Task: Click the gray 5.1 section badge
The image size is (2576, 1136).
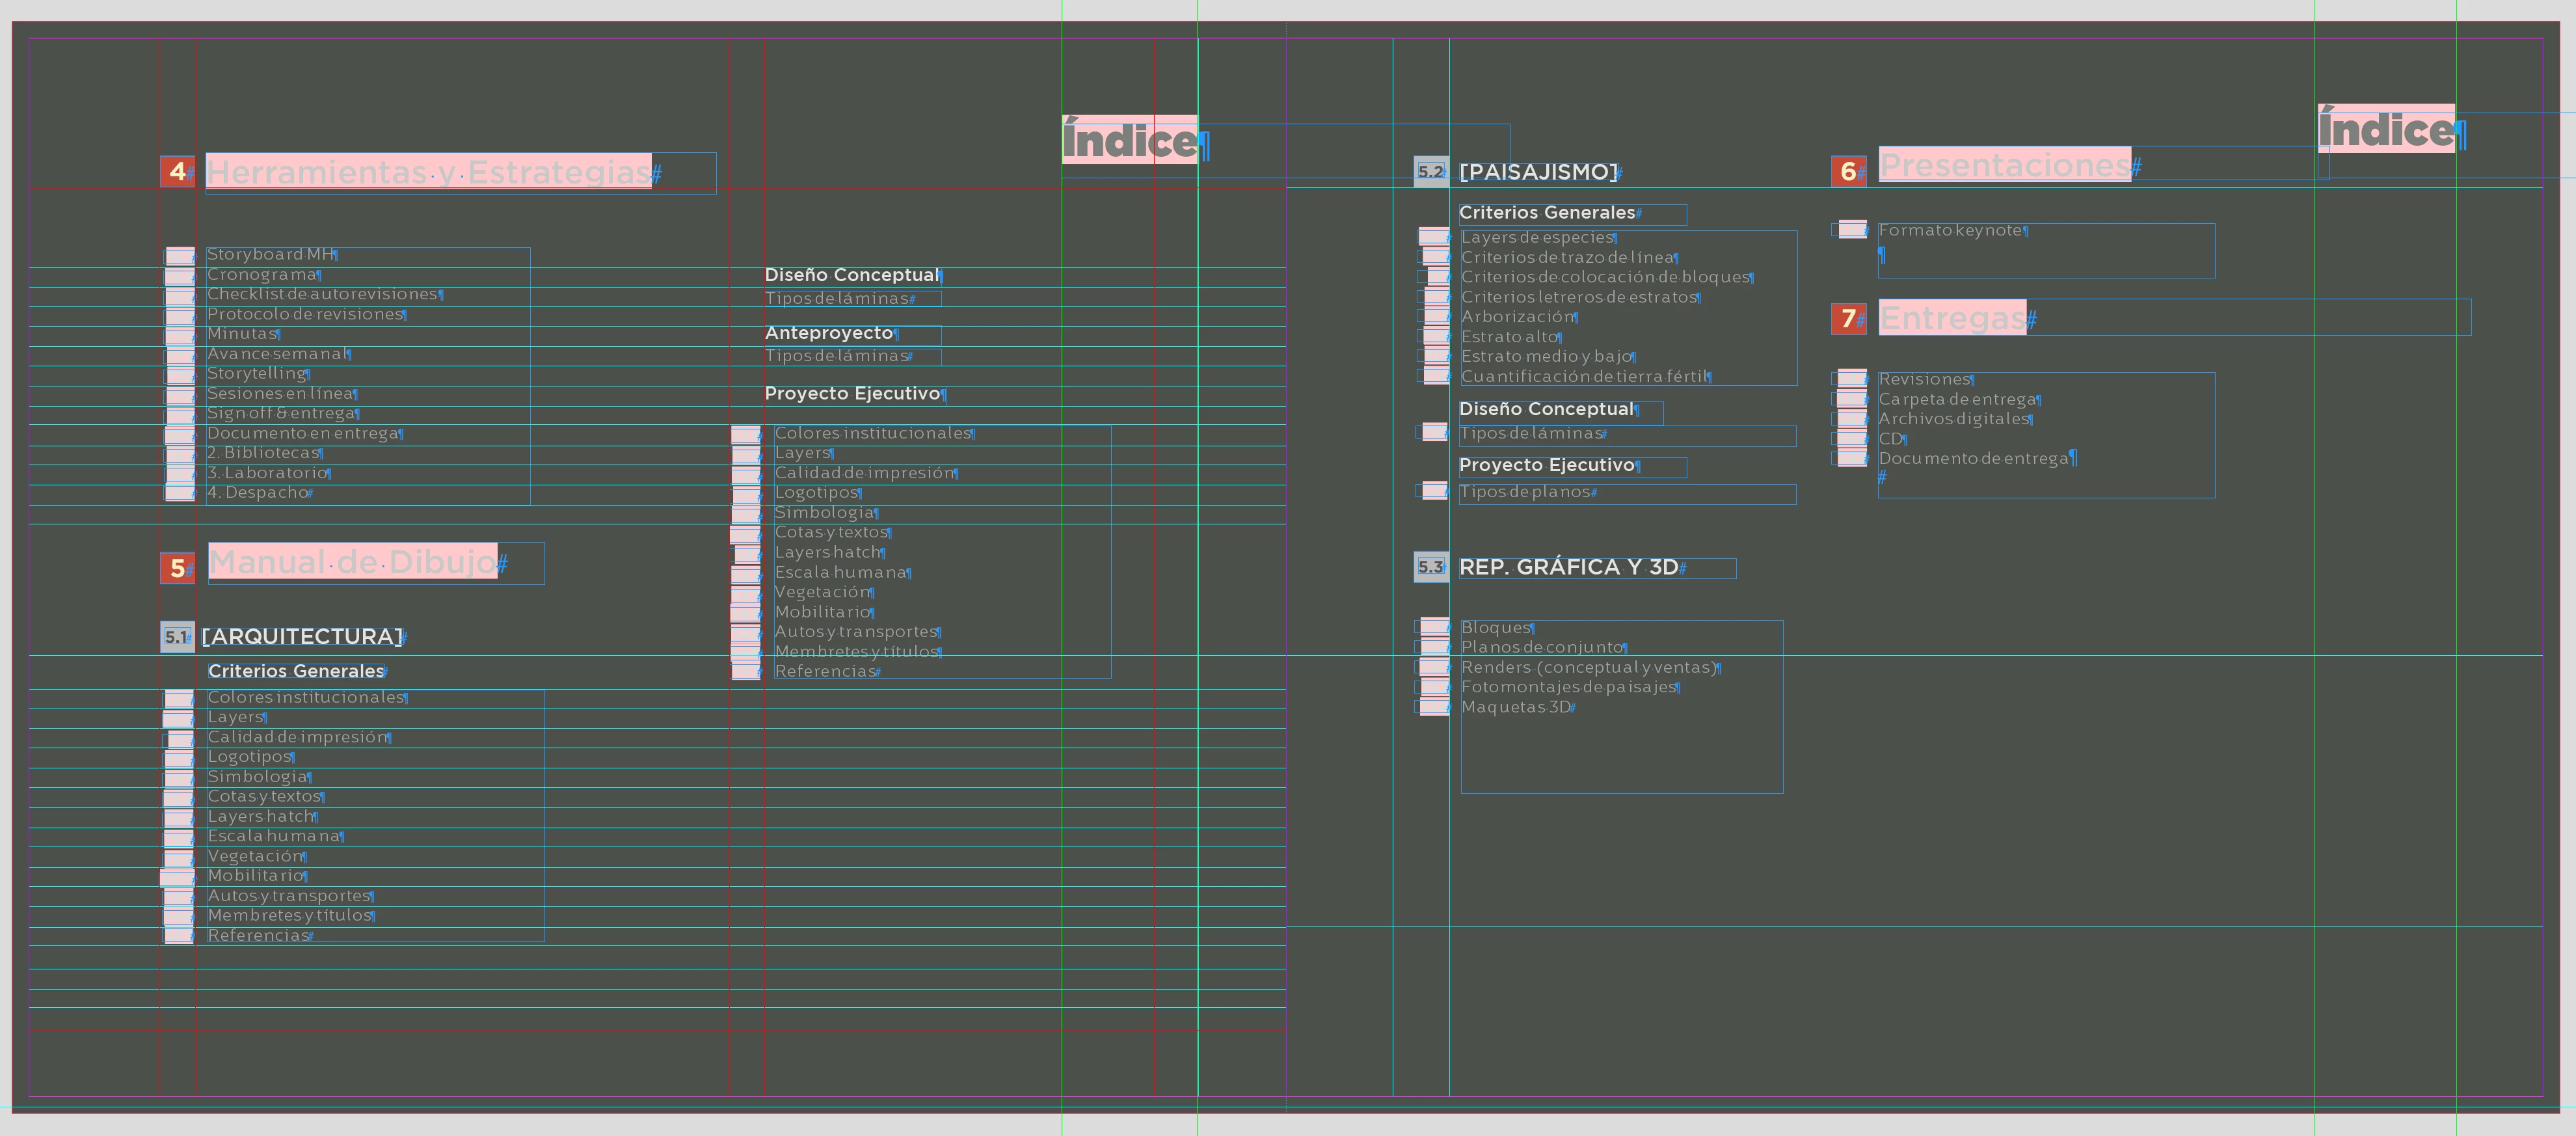Action: [177, 637]
